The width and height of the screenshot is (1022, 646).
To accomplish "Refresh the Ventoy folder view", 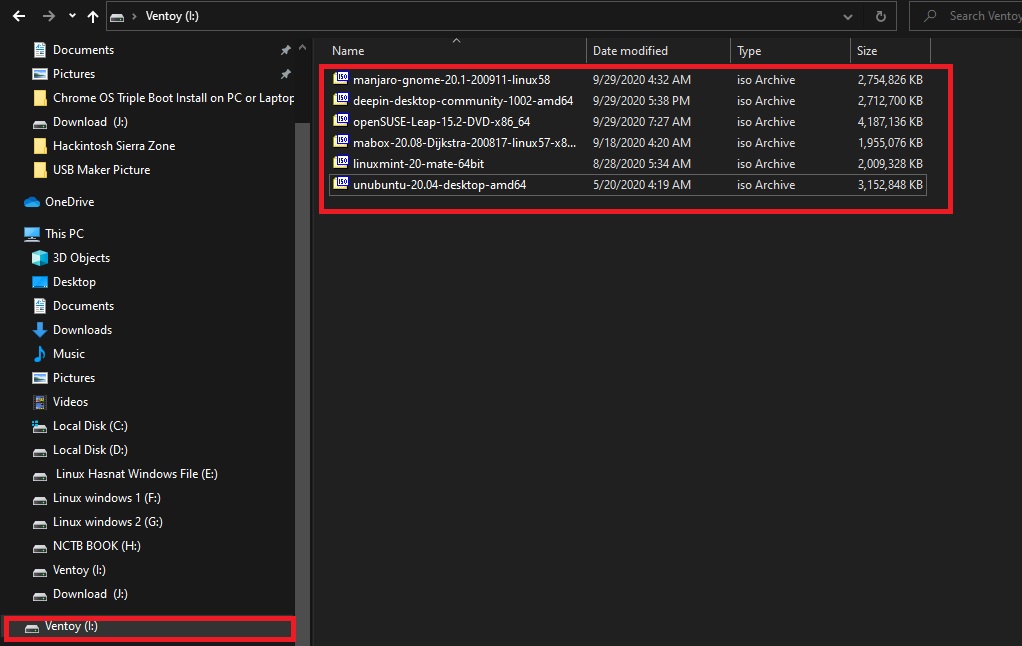I will coord(881,16).
